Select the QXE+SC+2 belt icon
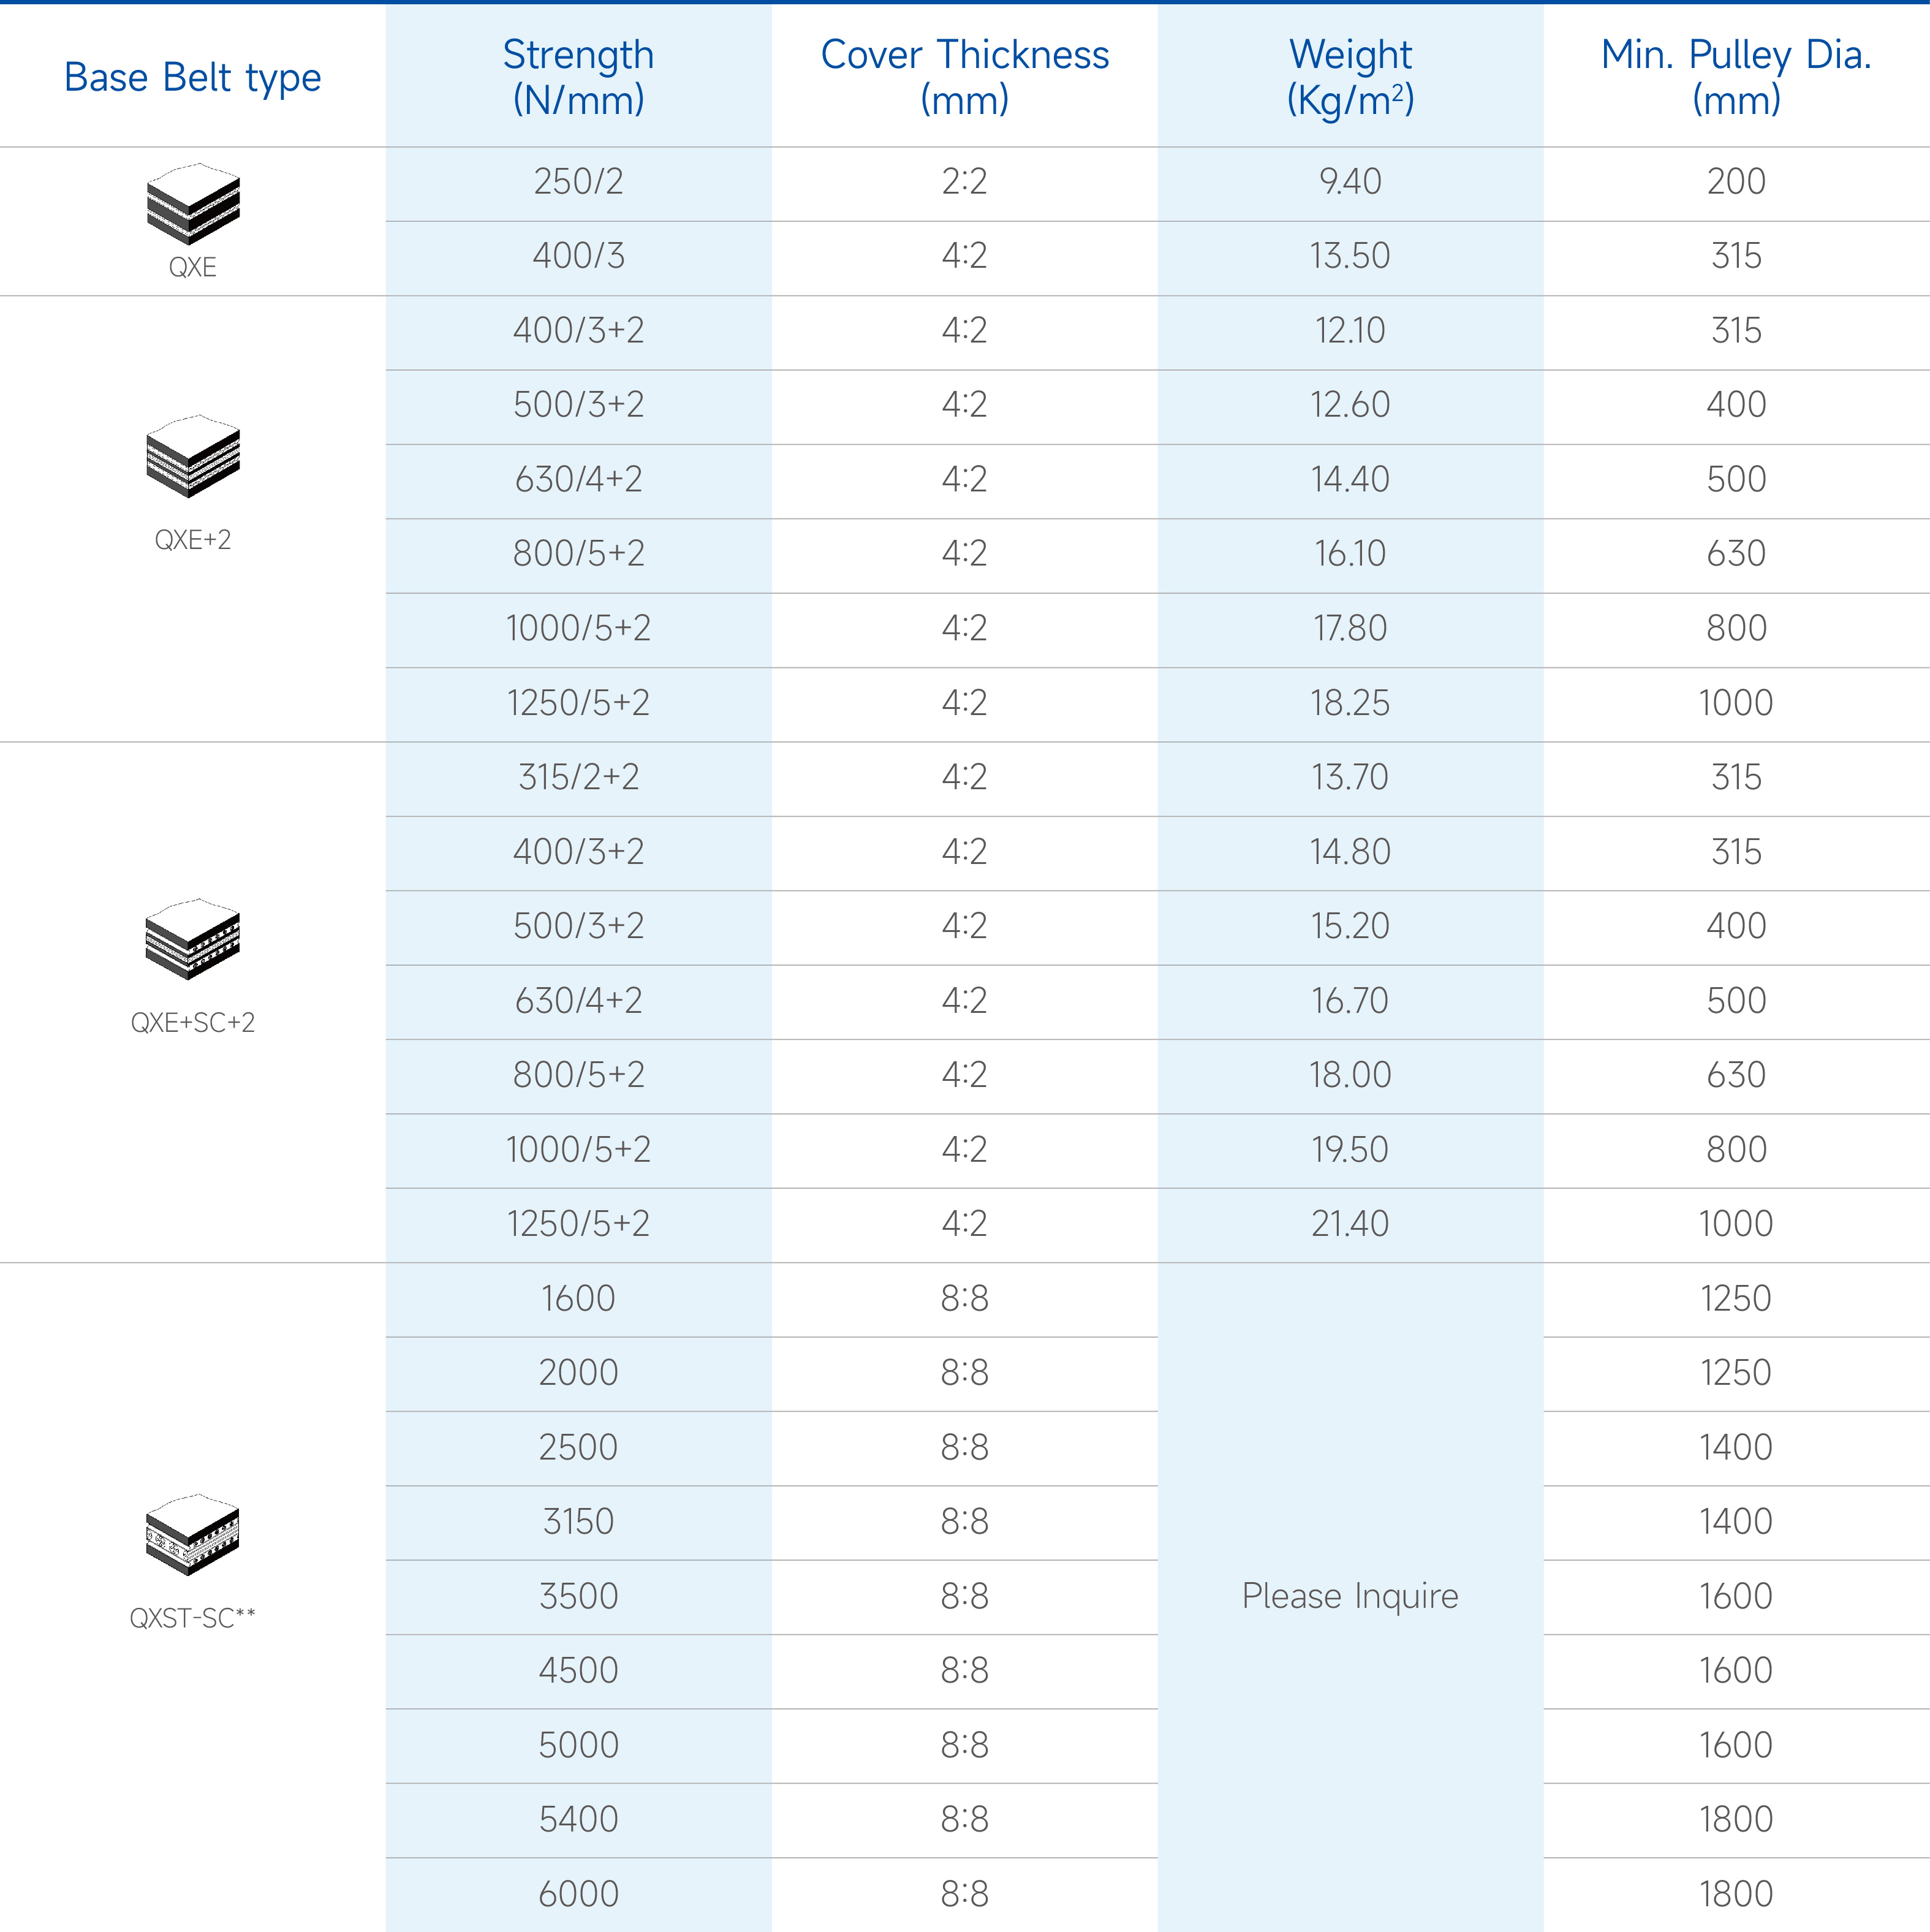This screenshot has height=1932, width=1930. 193,939
